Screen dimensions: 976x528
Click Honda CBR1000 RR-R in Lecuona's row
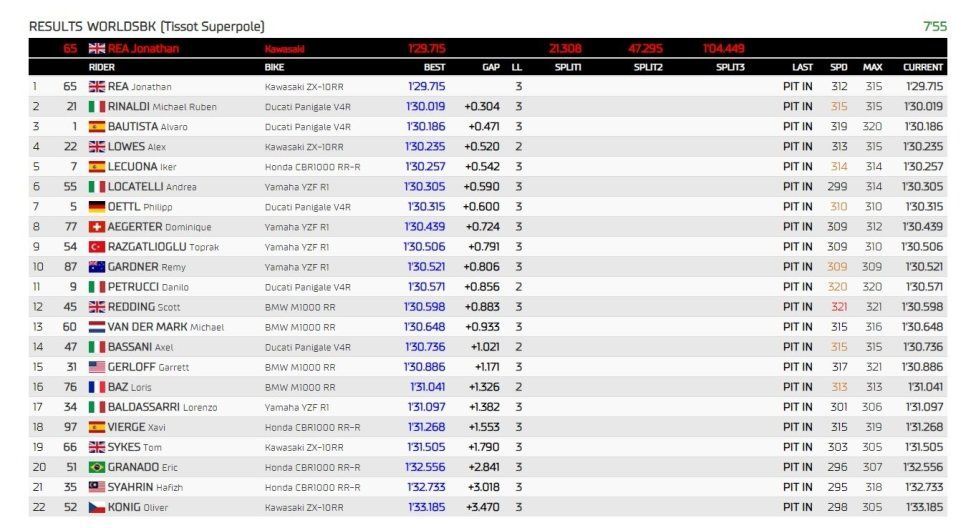point(312,167)
